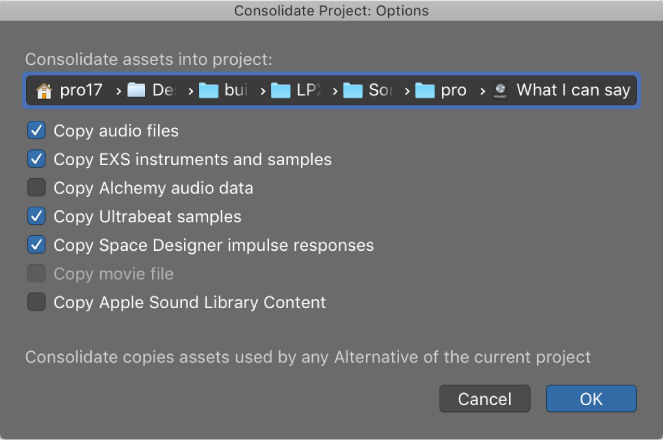The image size is (664, 440).
Task: Click the chevron before What I can say
Action: click(x=482, y=91)
